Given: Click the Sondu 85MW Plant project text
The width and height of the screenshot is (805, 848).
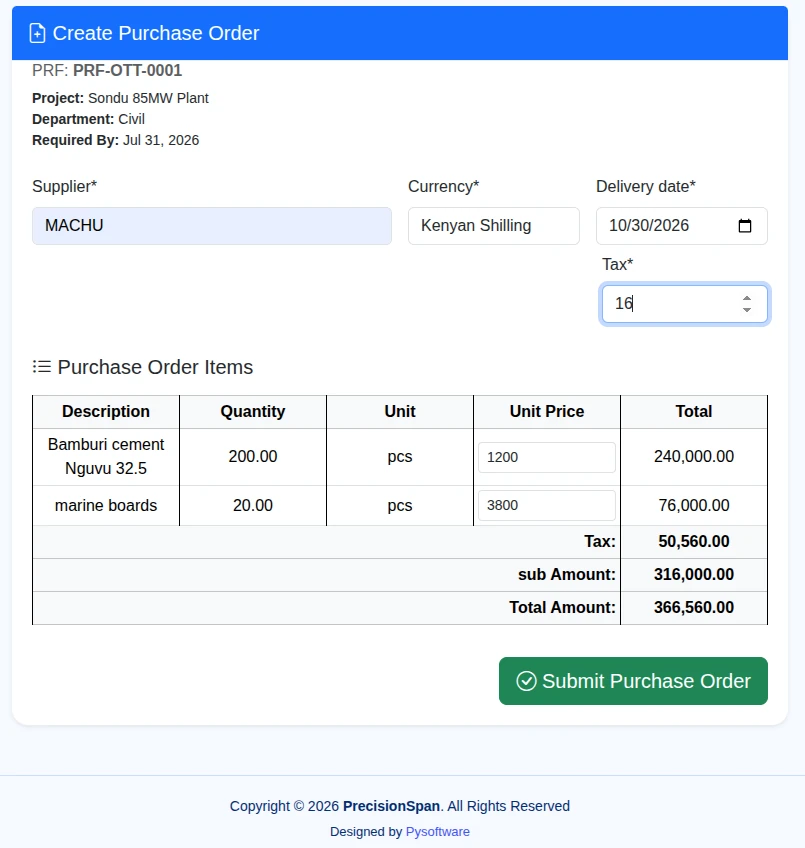Looking at the screenshot, I should click(x=148, y=98).
